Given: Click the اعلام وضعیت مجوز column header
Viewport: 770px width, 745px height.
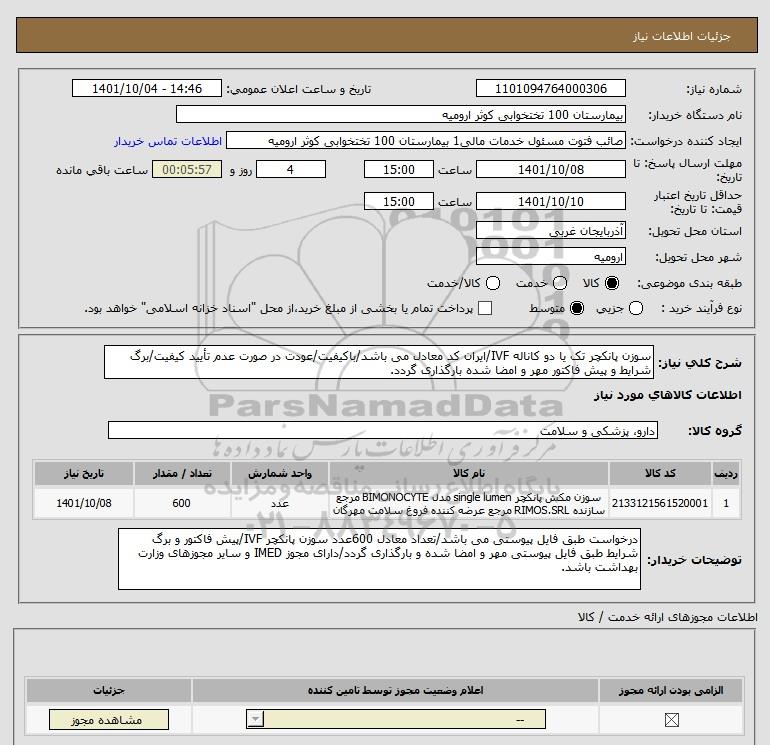Looking at the screenshot, I should (395, 690).
